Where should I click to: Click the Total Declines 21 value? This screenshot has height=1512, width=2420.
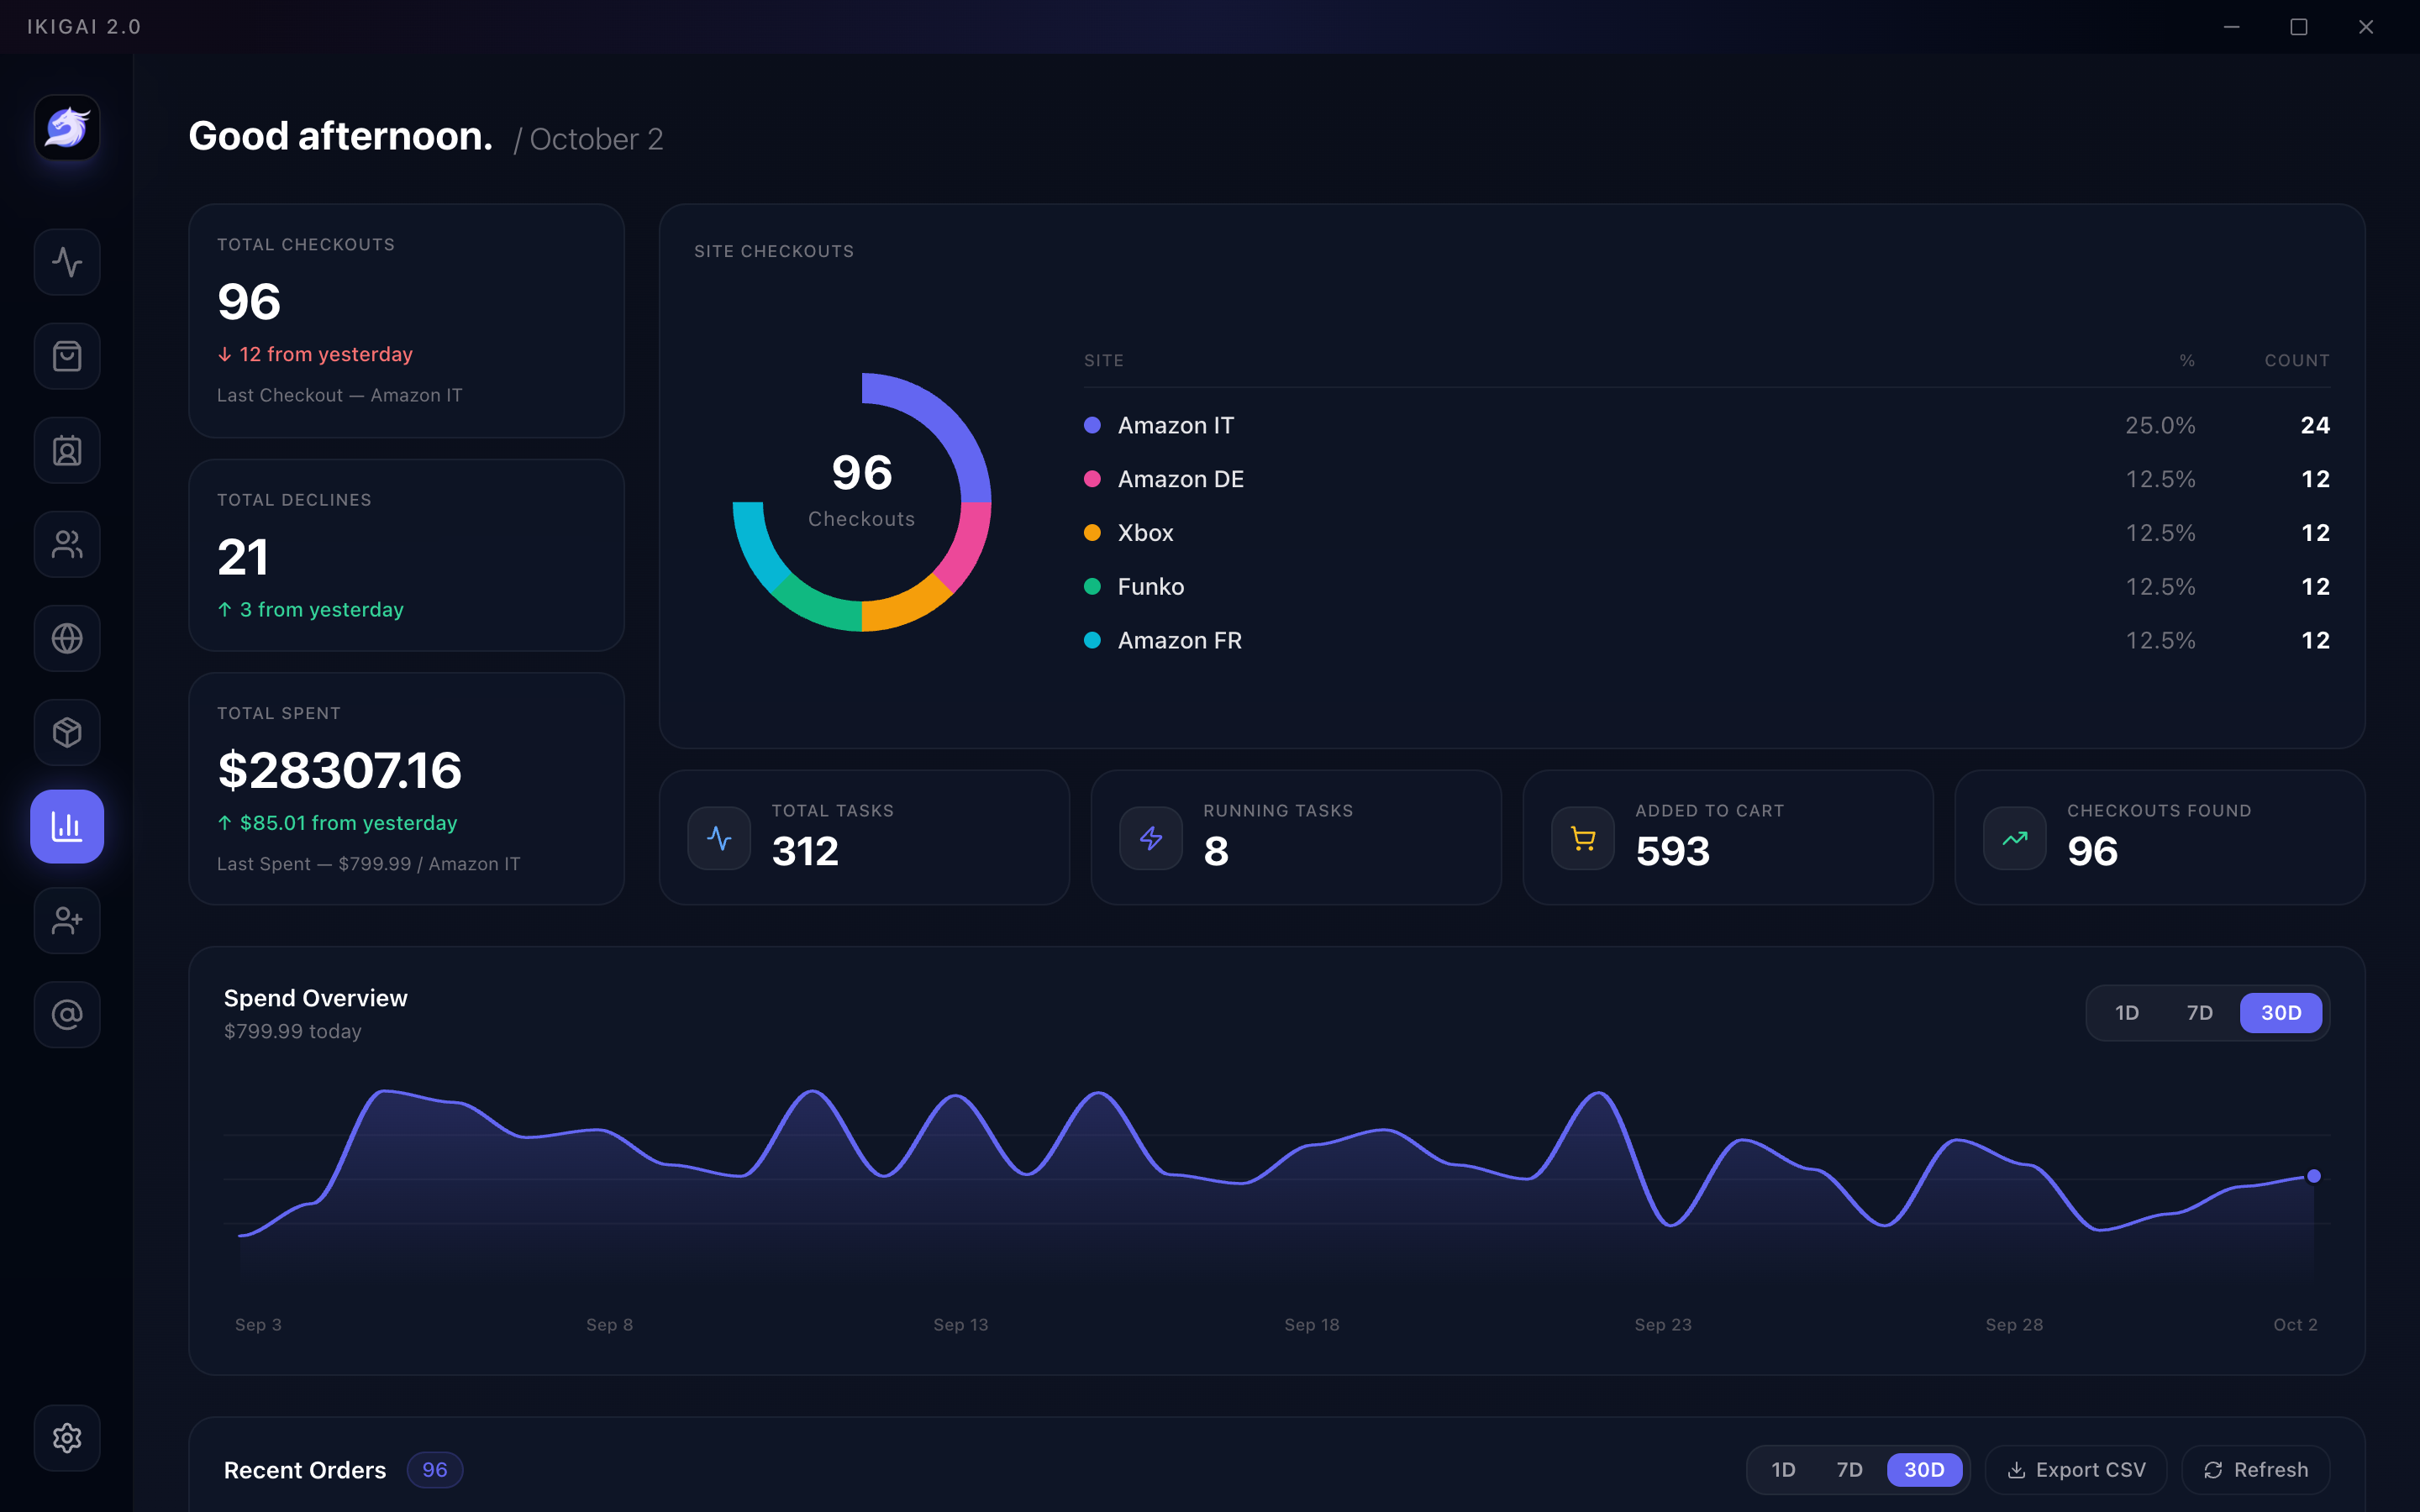[x=243, y=557]
